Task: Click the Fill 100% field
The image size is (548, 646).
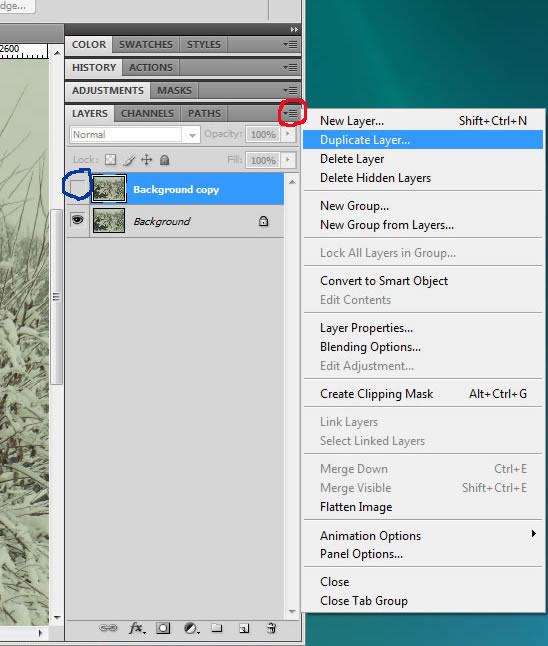Action: [x=263, y=160]
